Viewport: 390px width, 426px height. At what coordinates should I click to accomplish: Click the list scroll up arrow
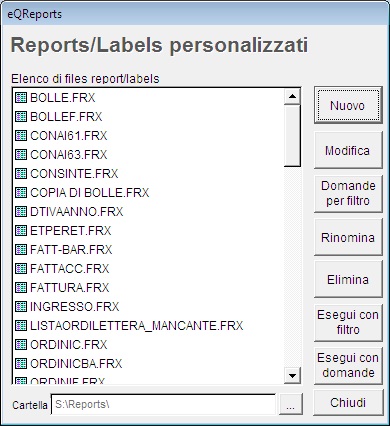(x=292, y=97)
